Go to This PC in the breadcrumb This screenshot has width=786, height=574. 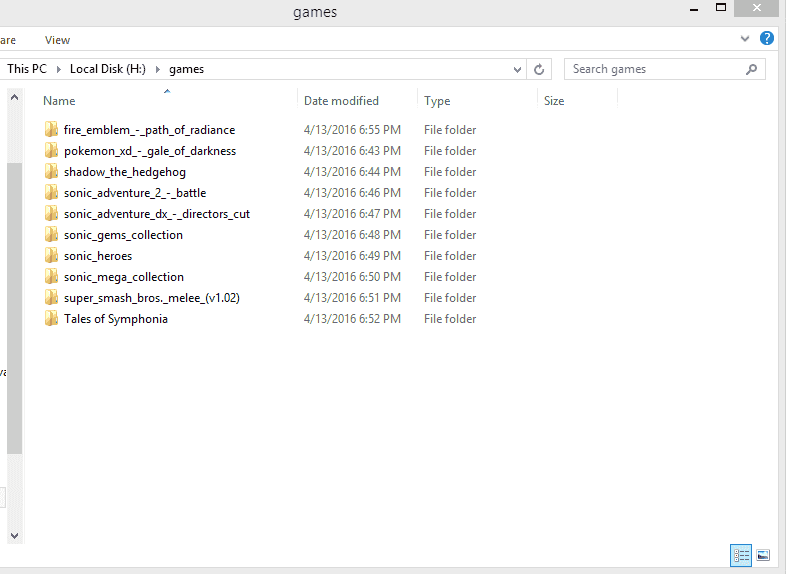pos(27,69)
